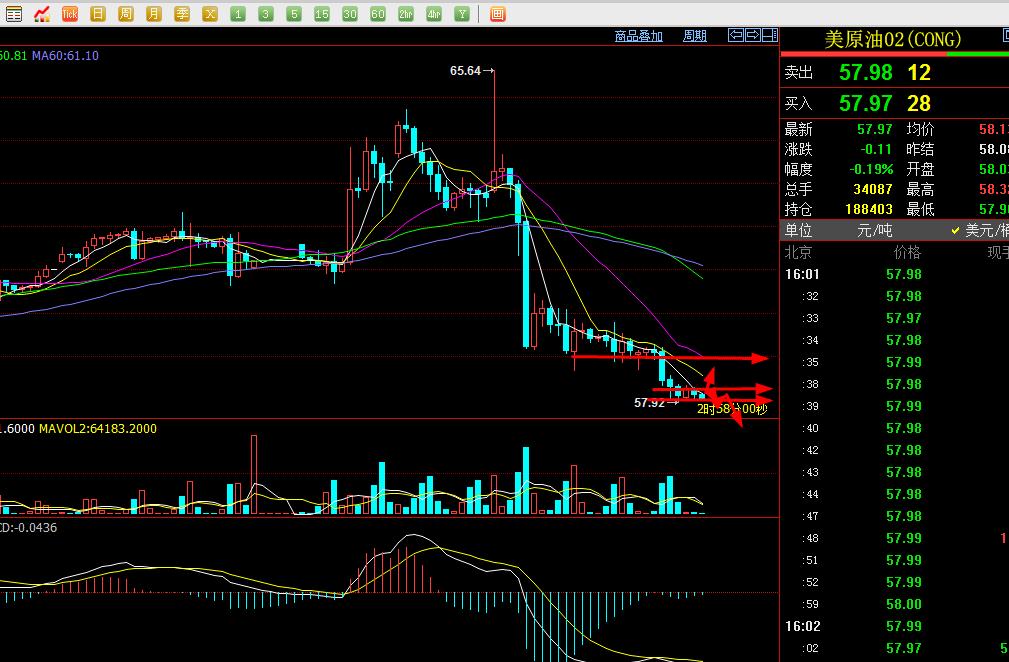Select the 元/吨 unit option
This screenshot has height=662, width=1009.
tap(874, 230)
